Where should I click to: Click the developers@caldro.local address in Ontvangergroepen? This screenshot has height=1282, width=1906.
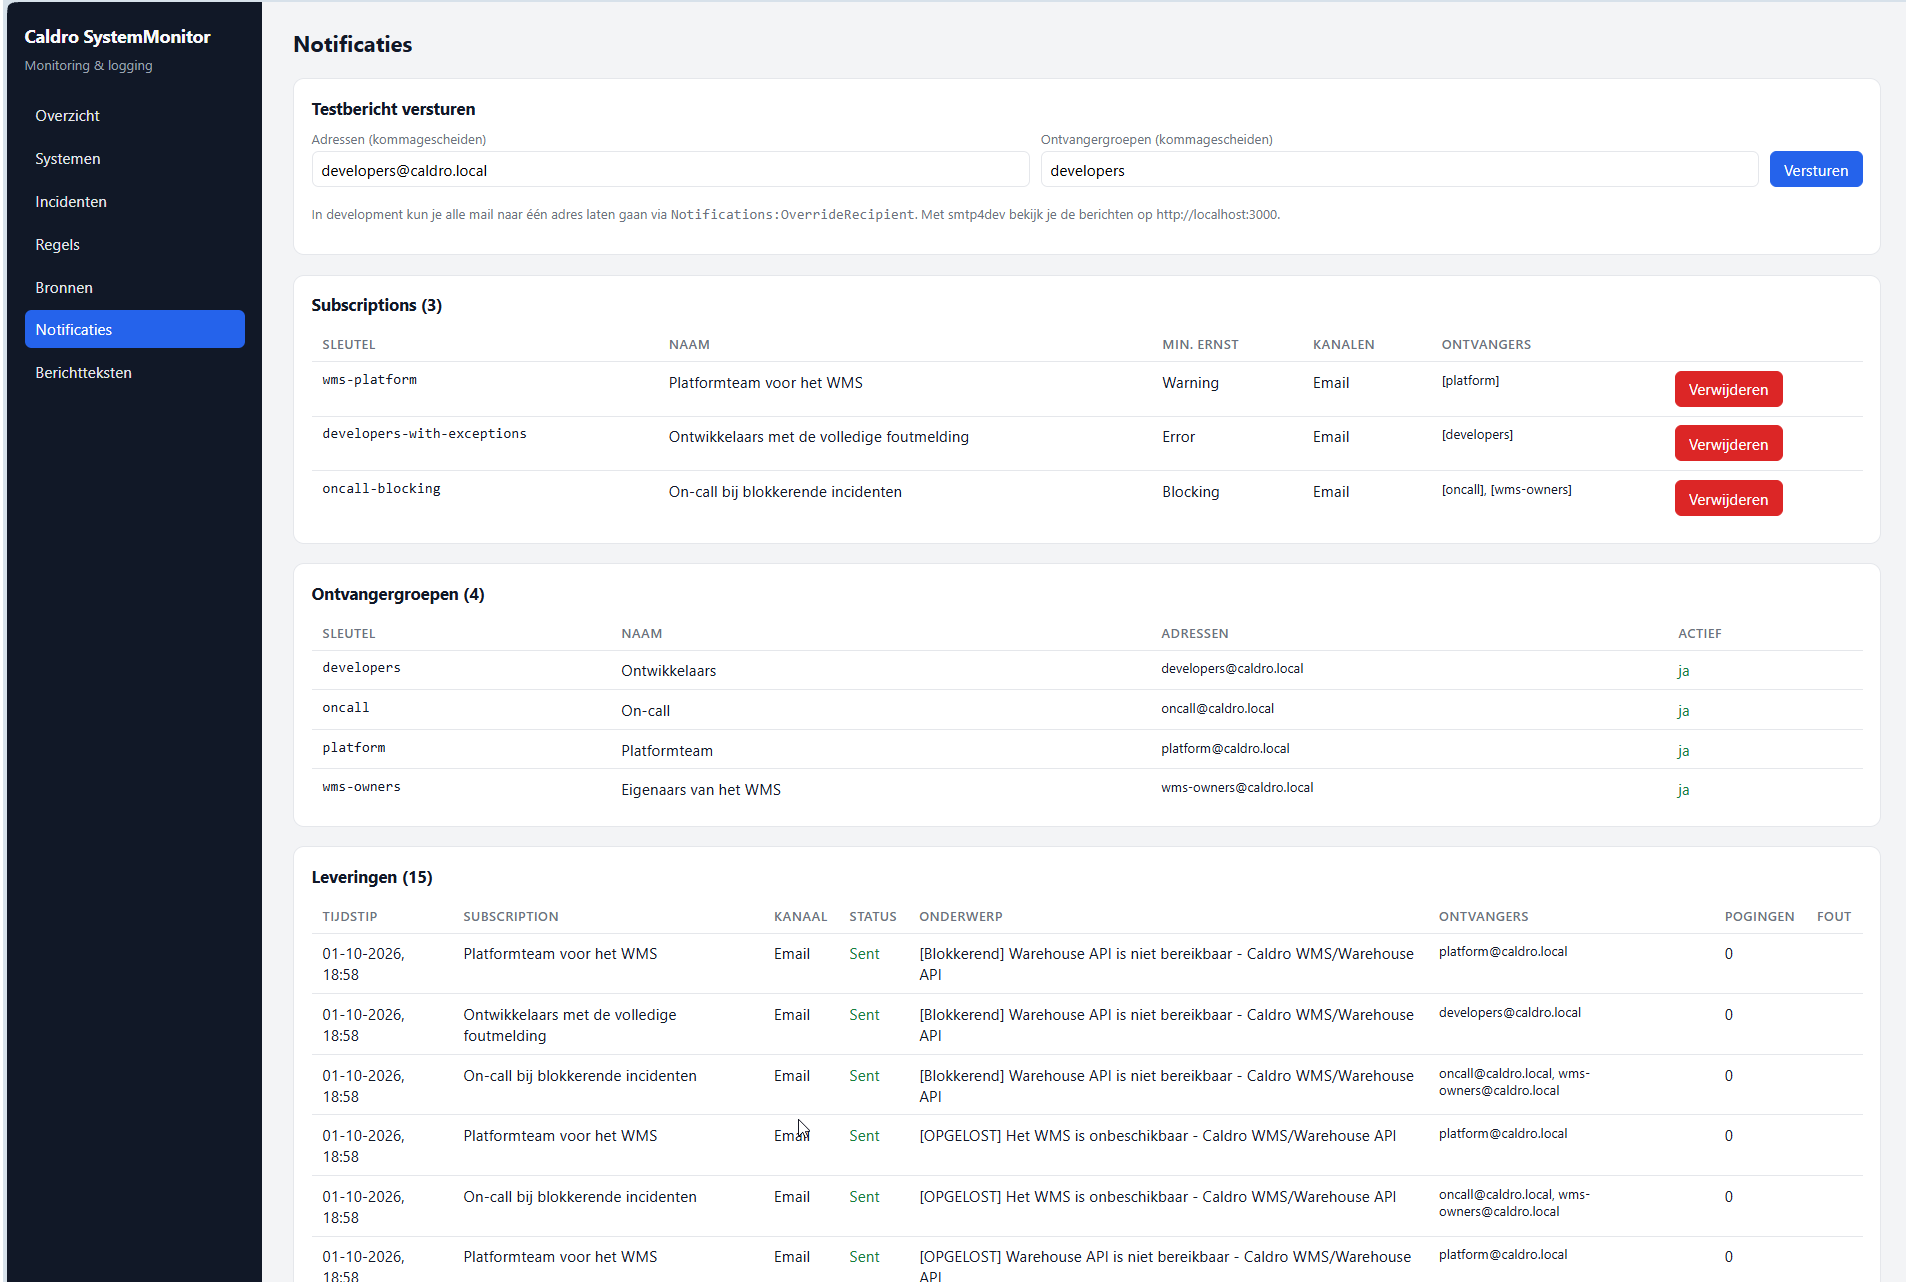click(x=1232, y=669)
